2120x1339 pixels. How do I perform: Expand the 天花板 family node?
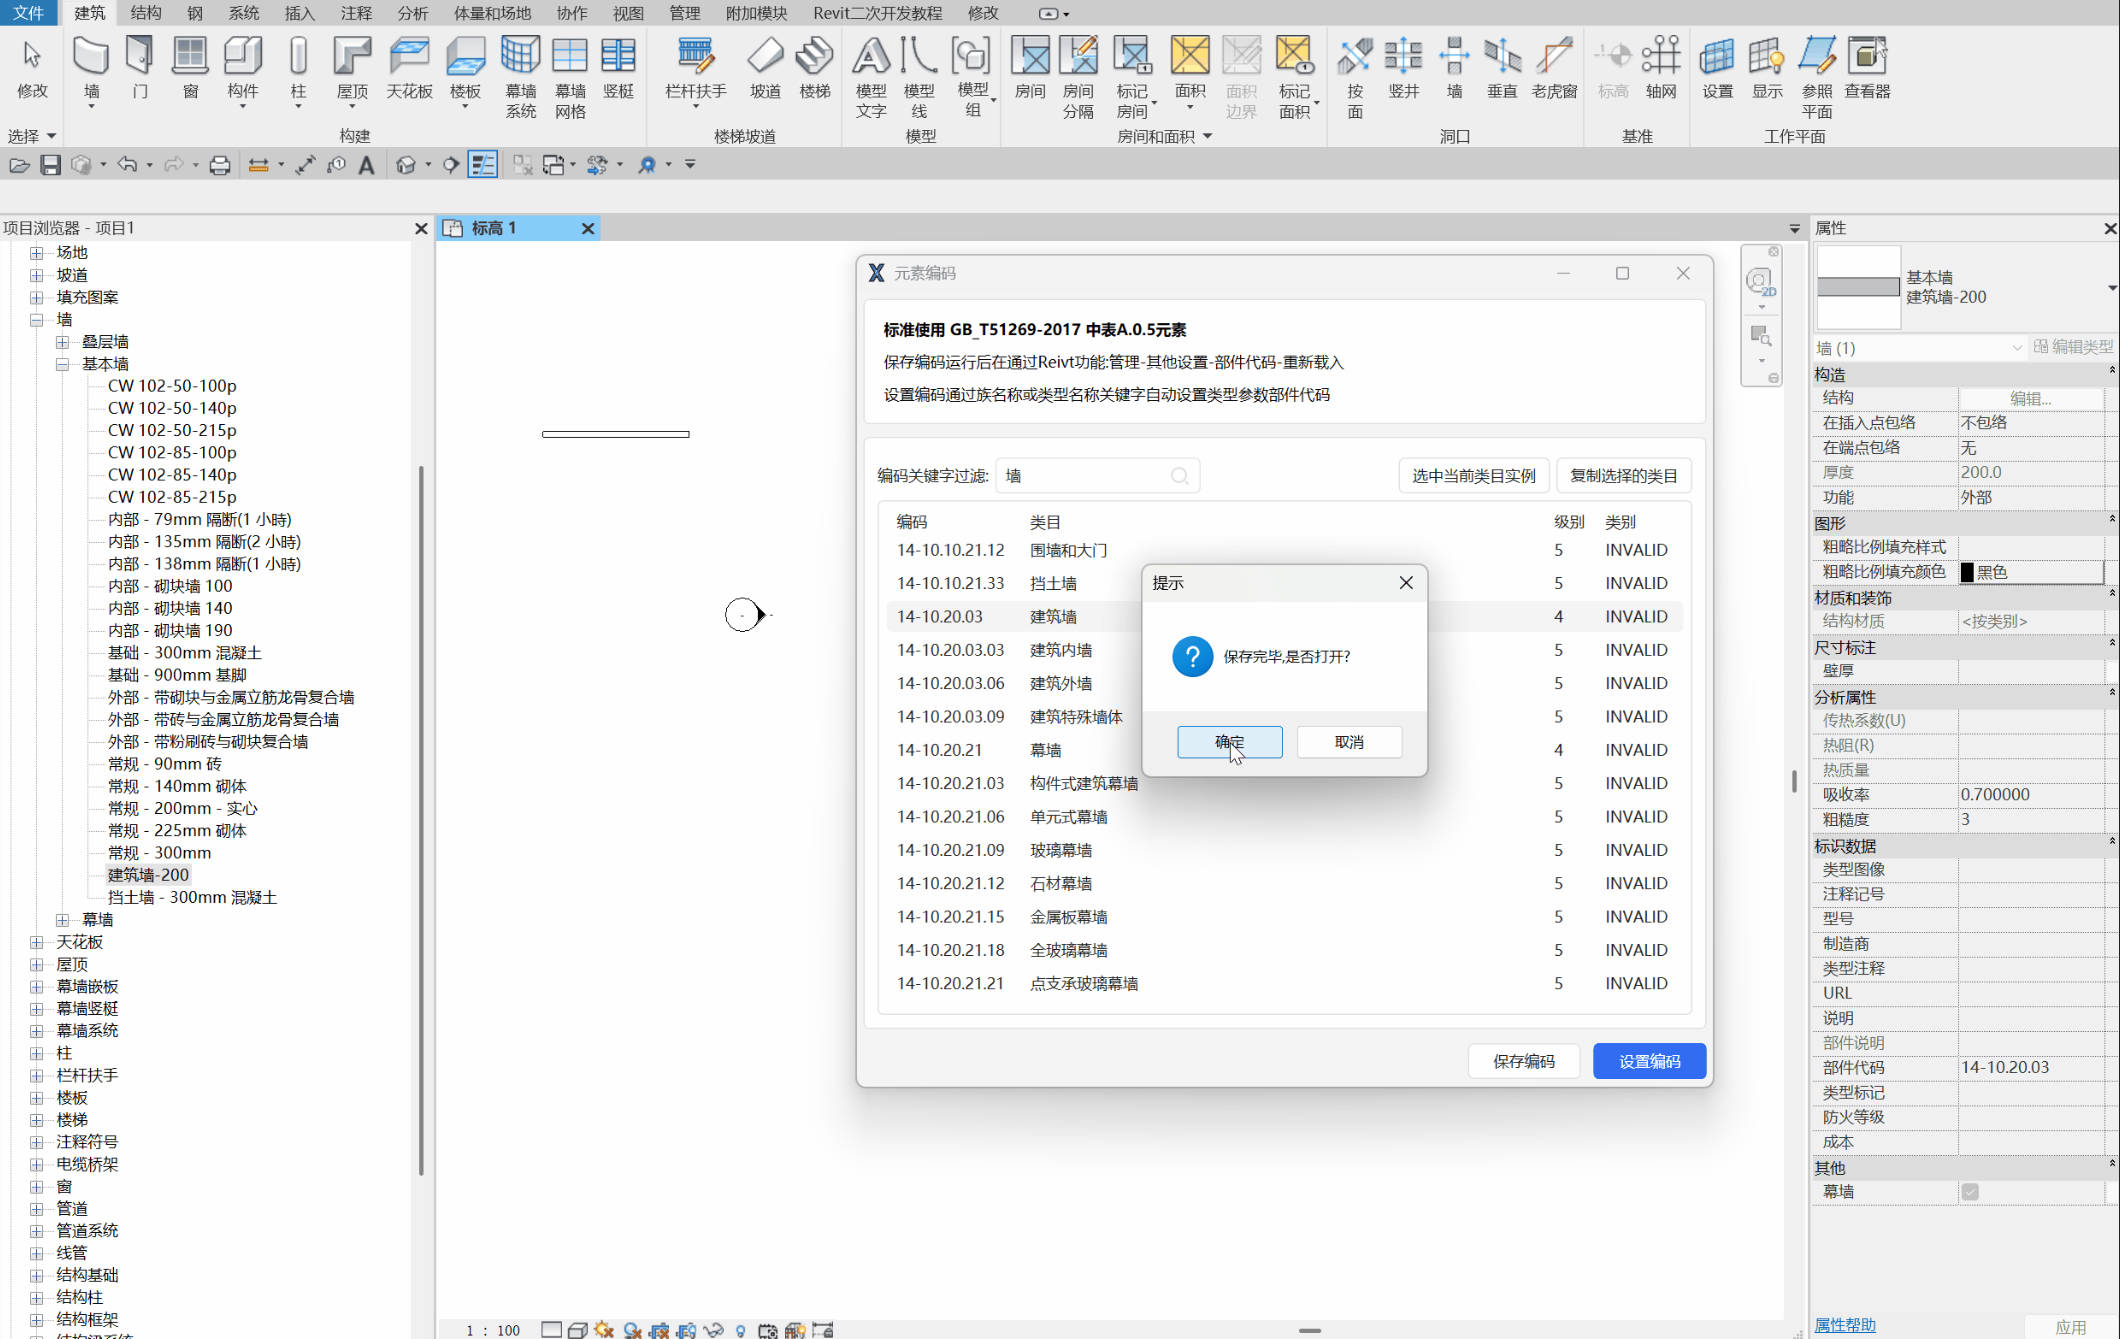point(37,942)
